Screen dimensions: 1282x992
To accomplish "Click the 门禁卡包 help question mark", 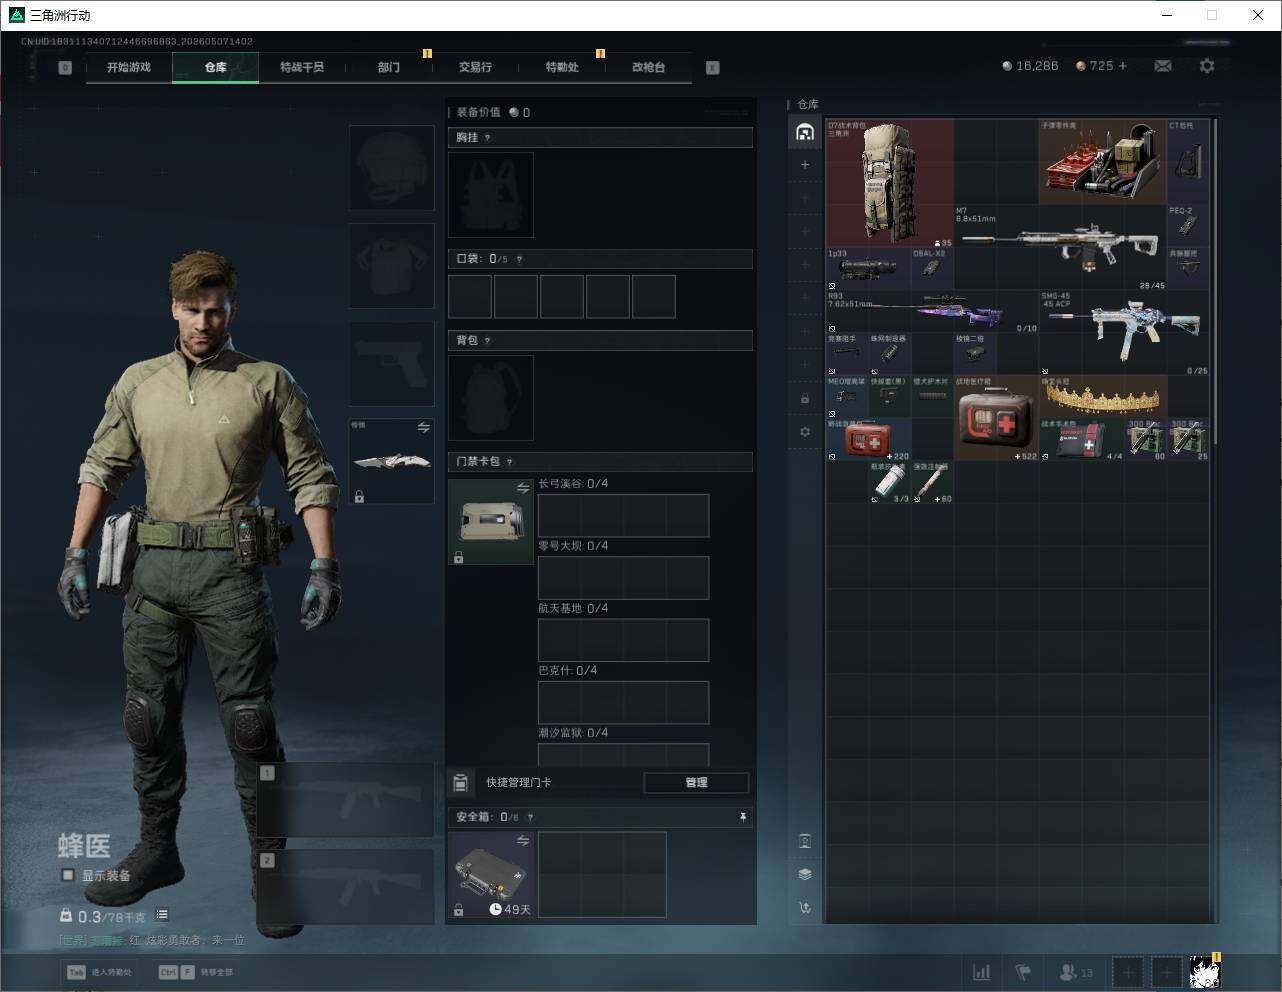I will point(509,462).
